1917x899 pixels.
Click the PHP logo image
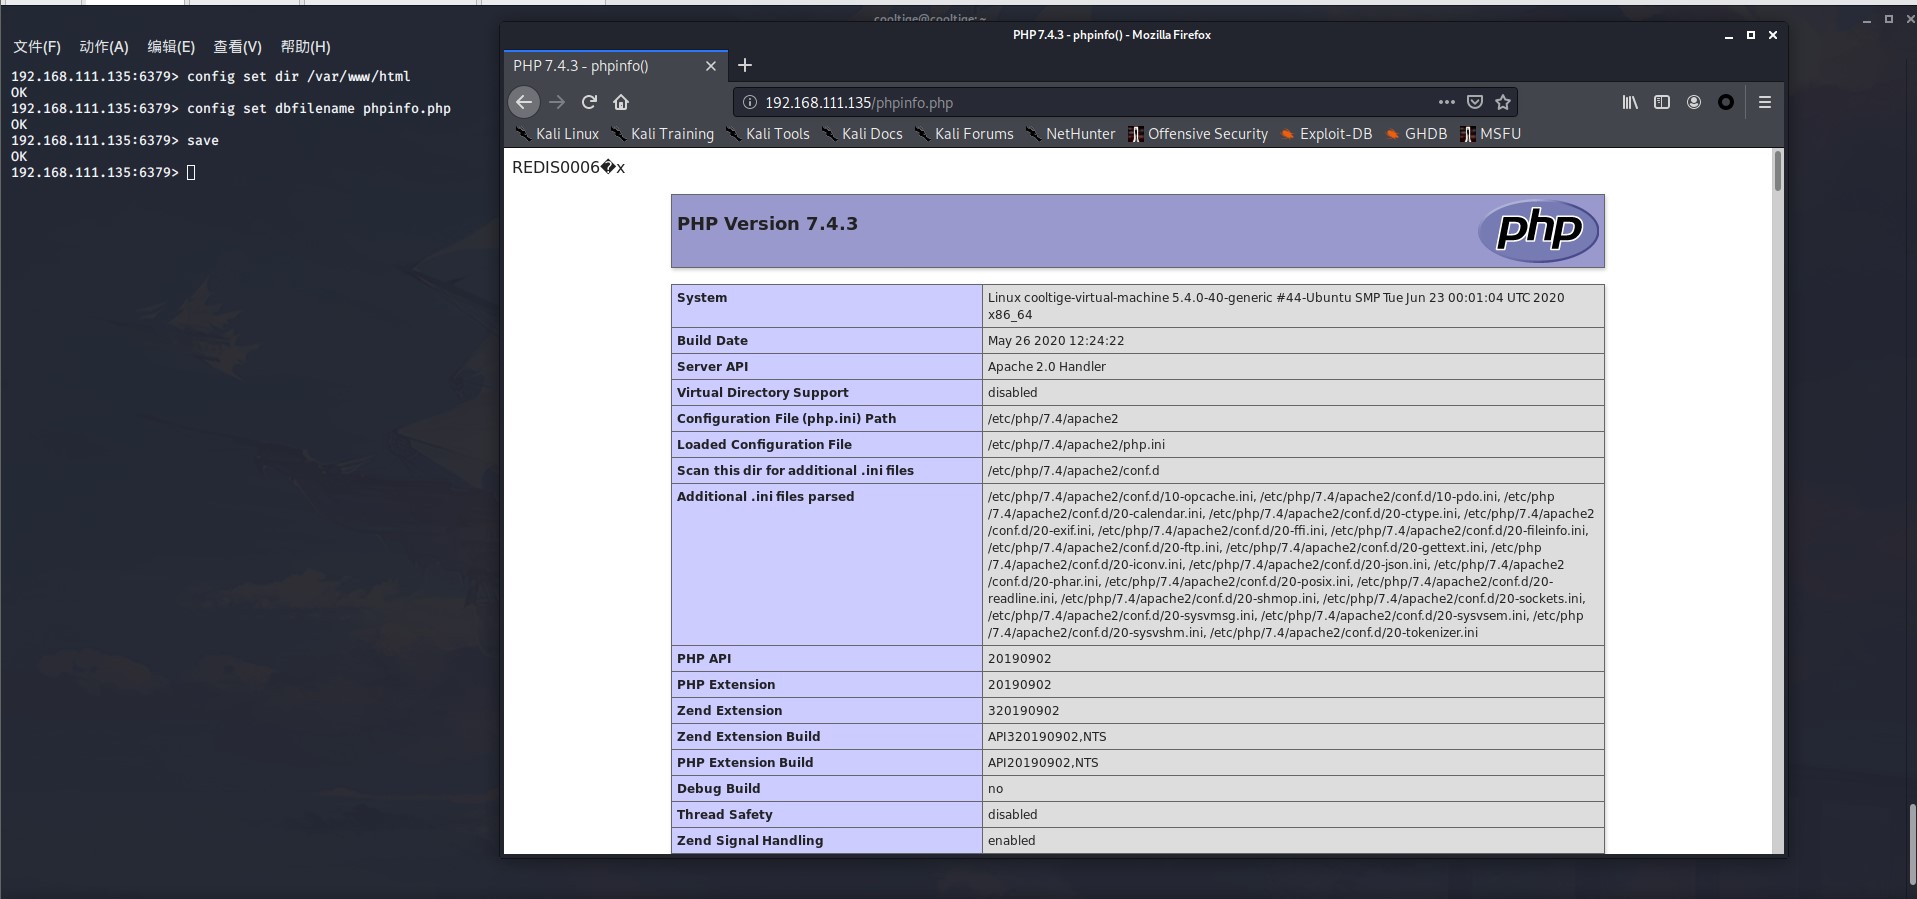tap(1538, 231)
